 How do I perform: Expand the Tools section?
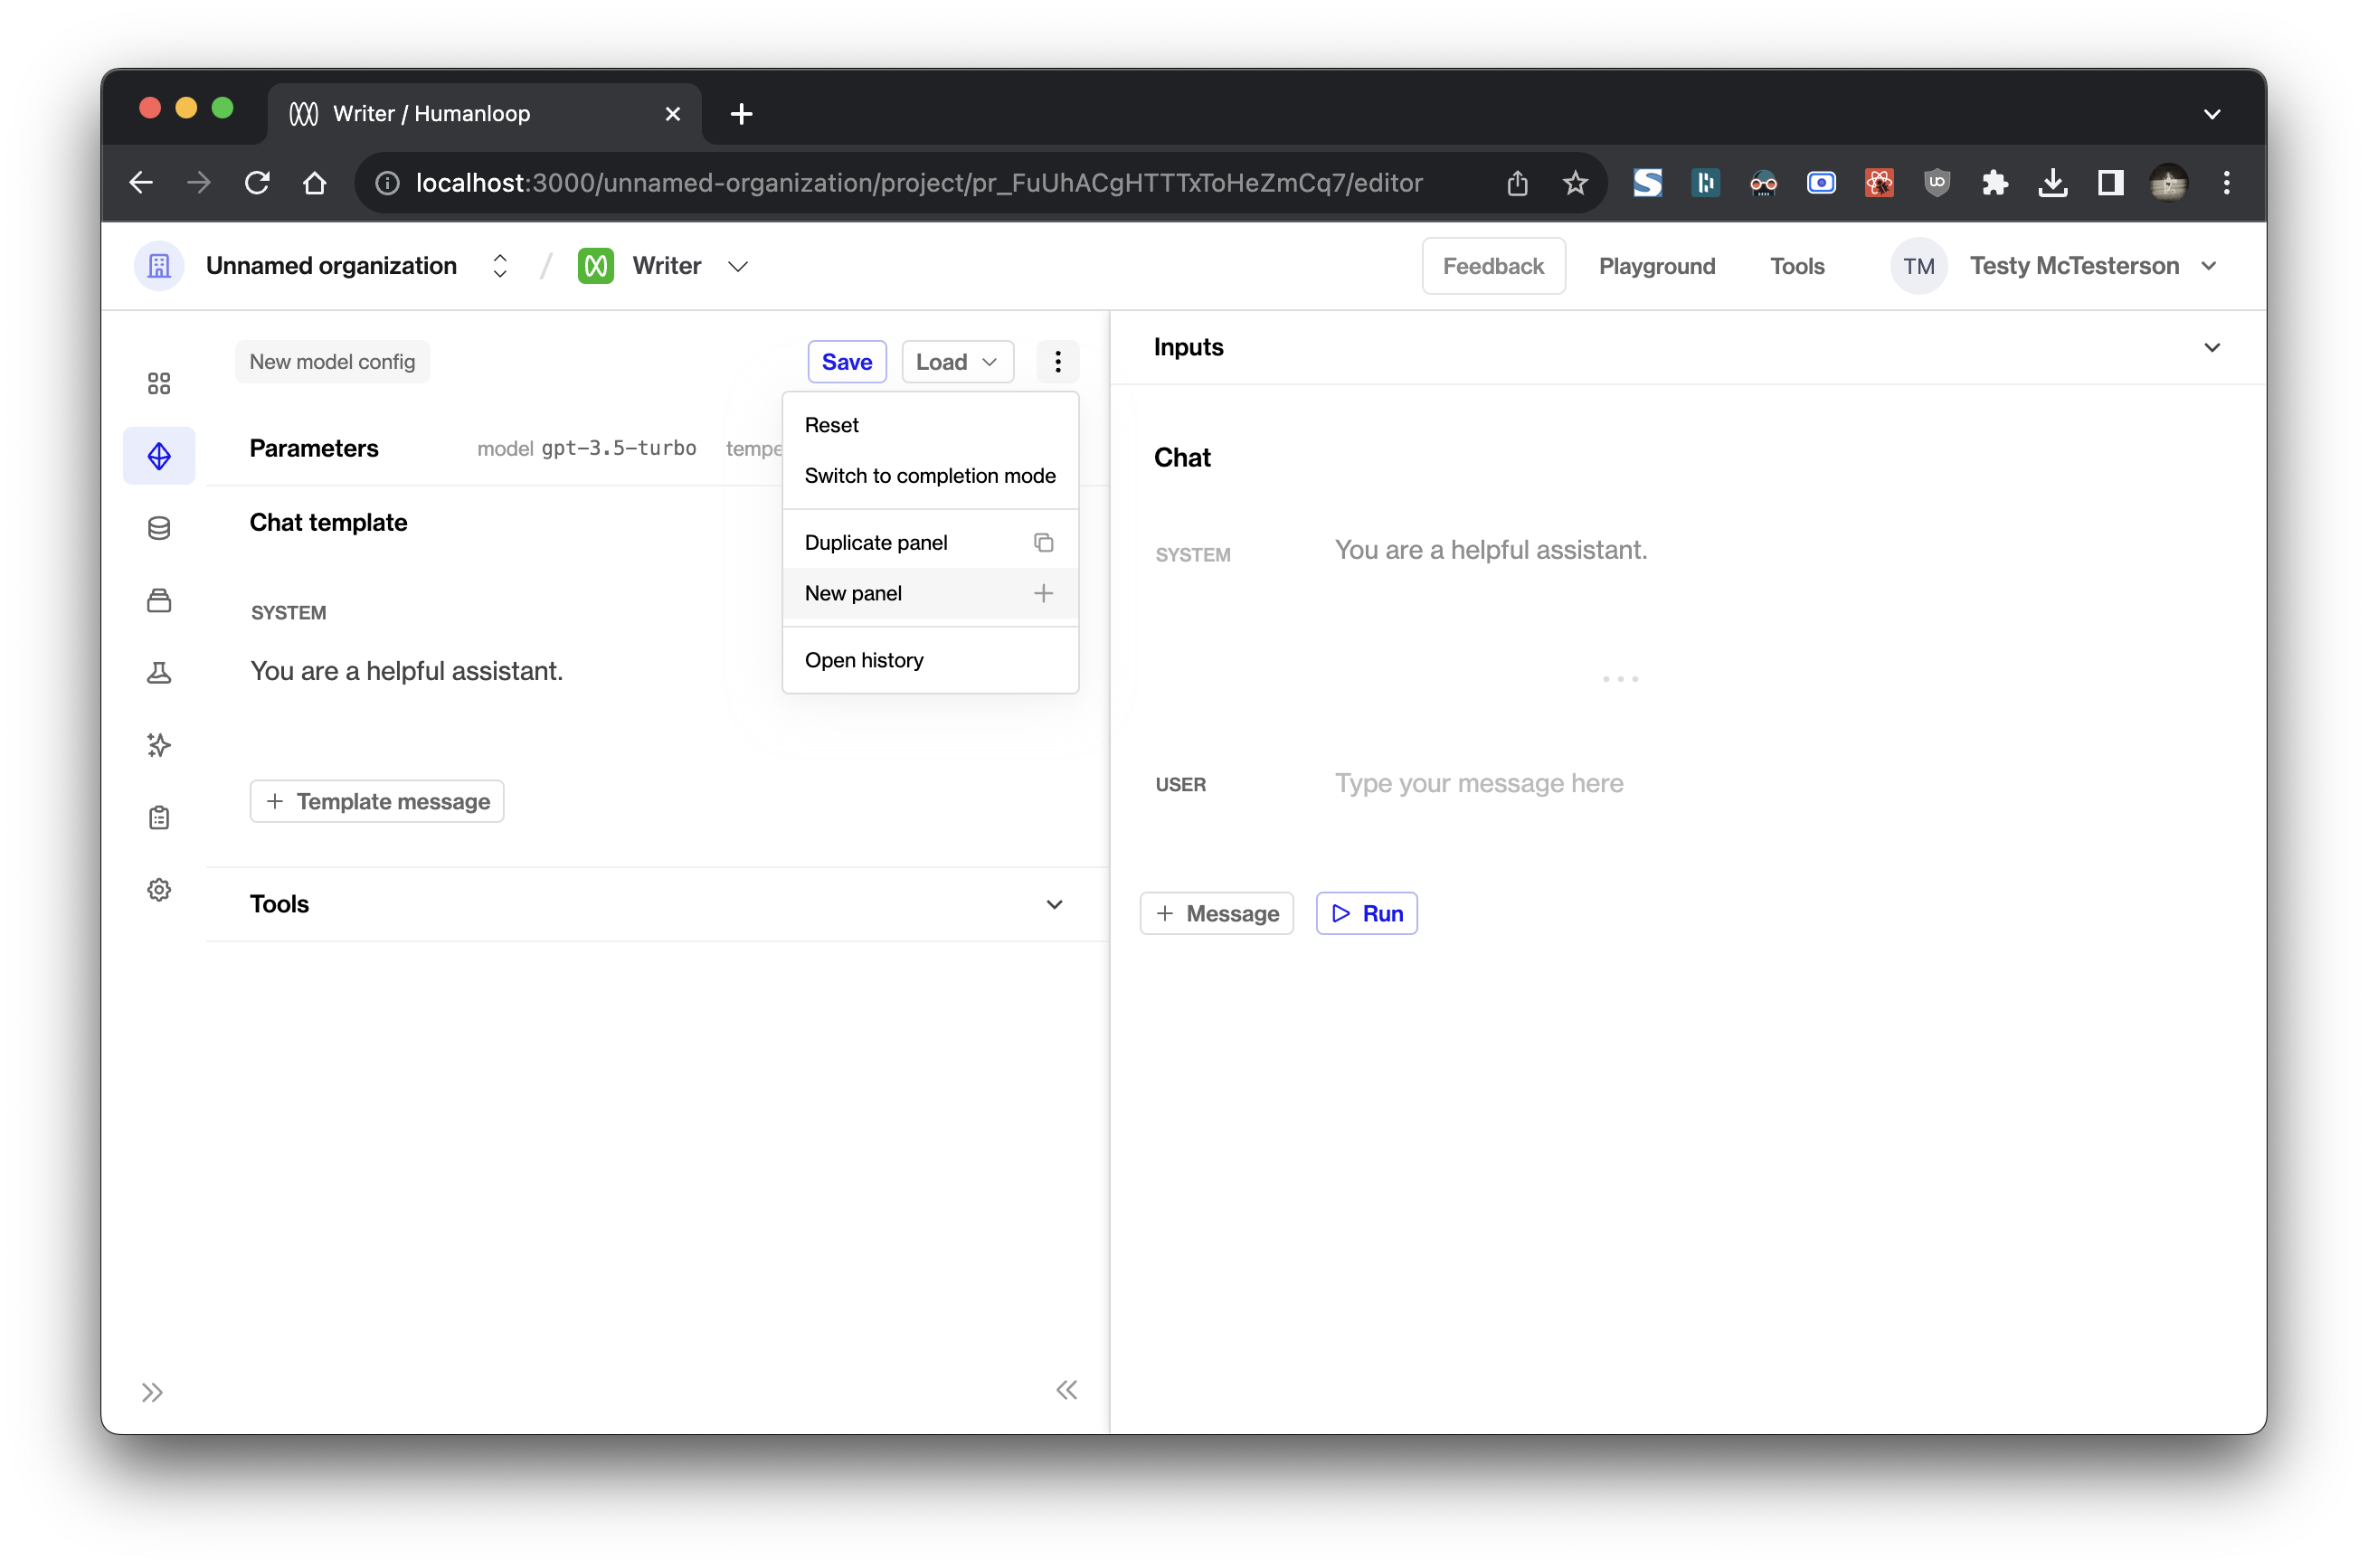(x=1054, y=904)
